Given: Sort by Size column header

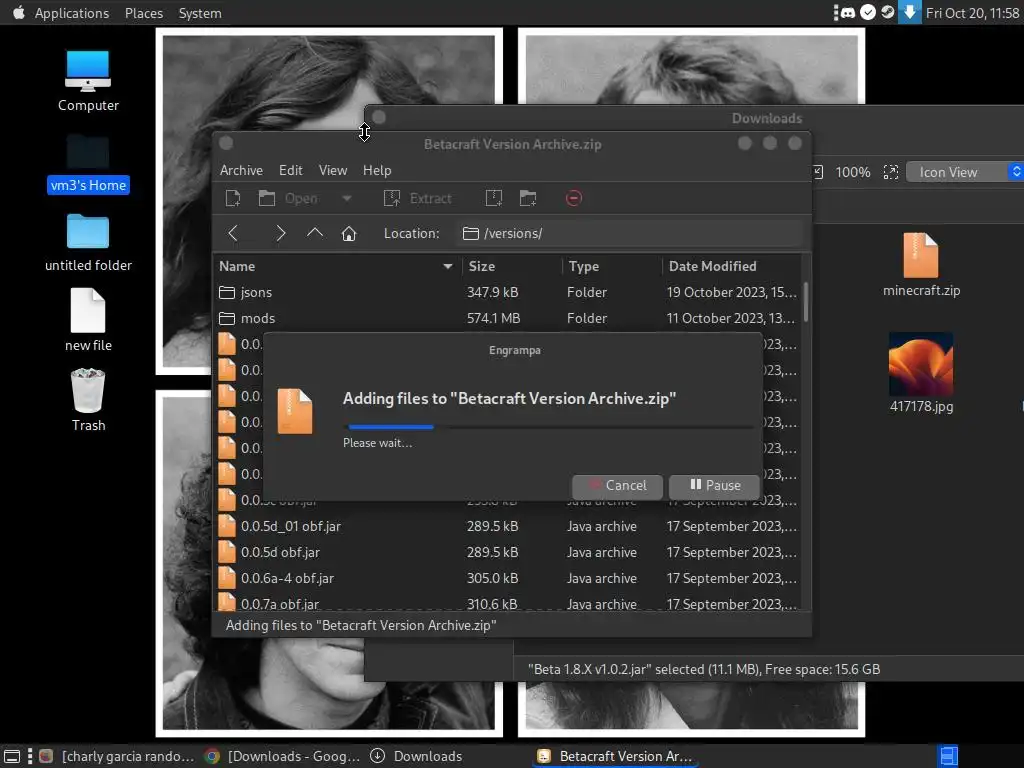Looking at the screenshot, I should 512,266.
